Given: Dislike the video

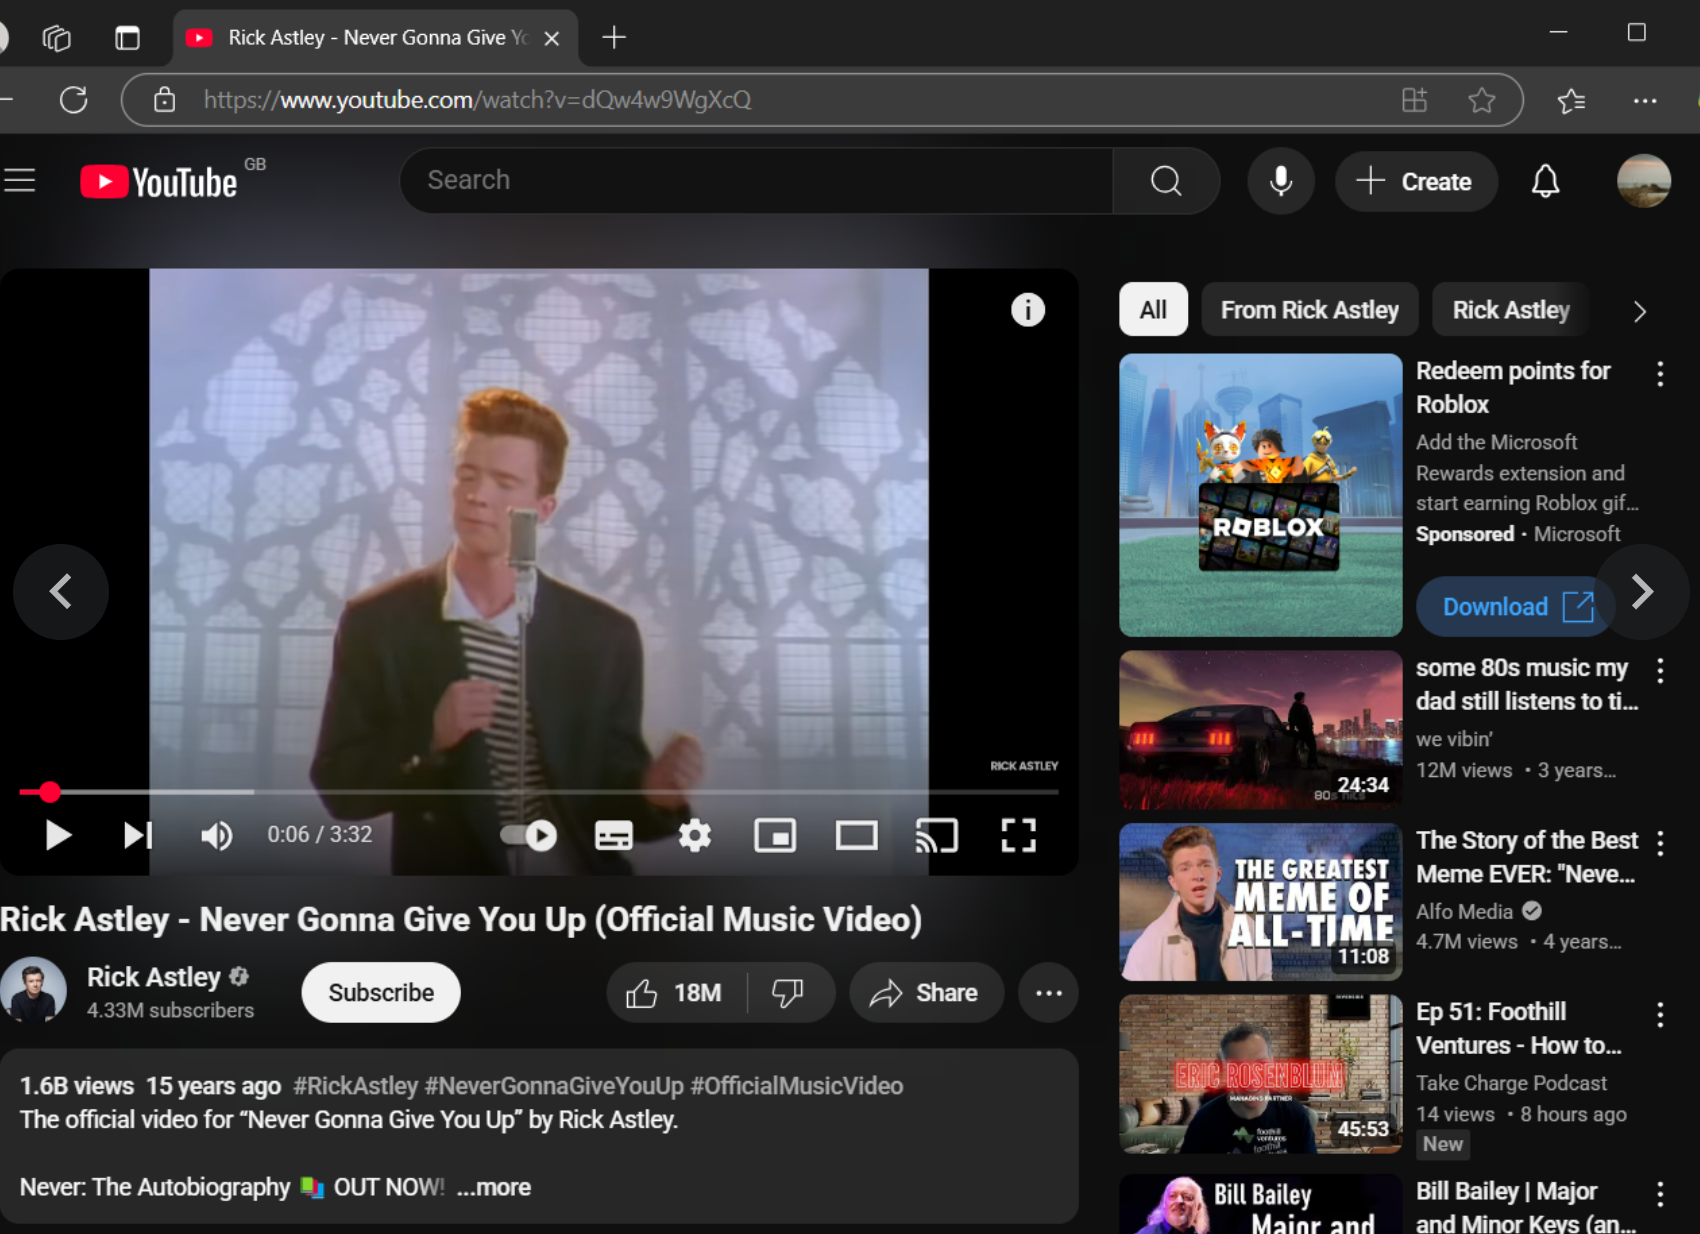Looking at the screenshot, I should 789,992.
